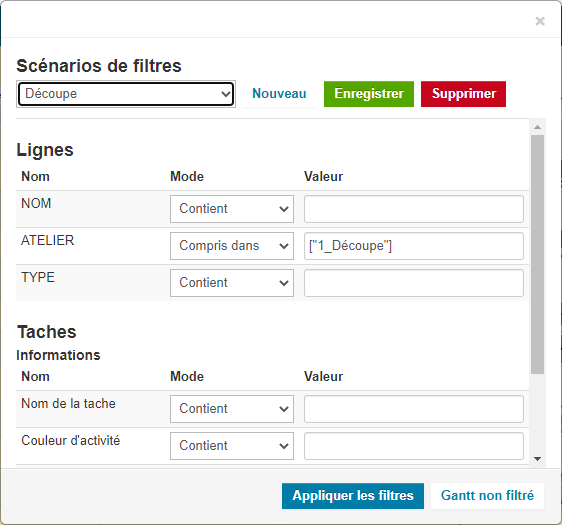Click the Couleur d'activité value field
562x525 pixels.
[414, 446]
